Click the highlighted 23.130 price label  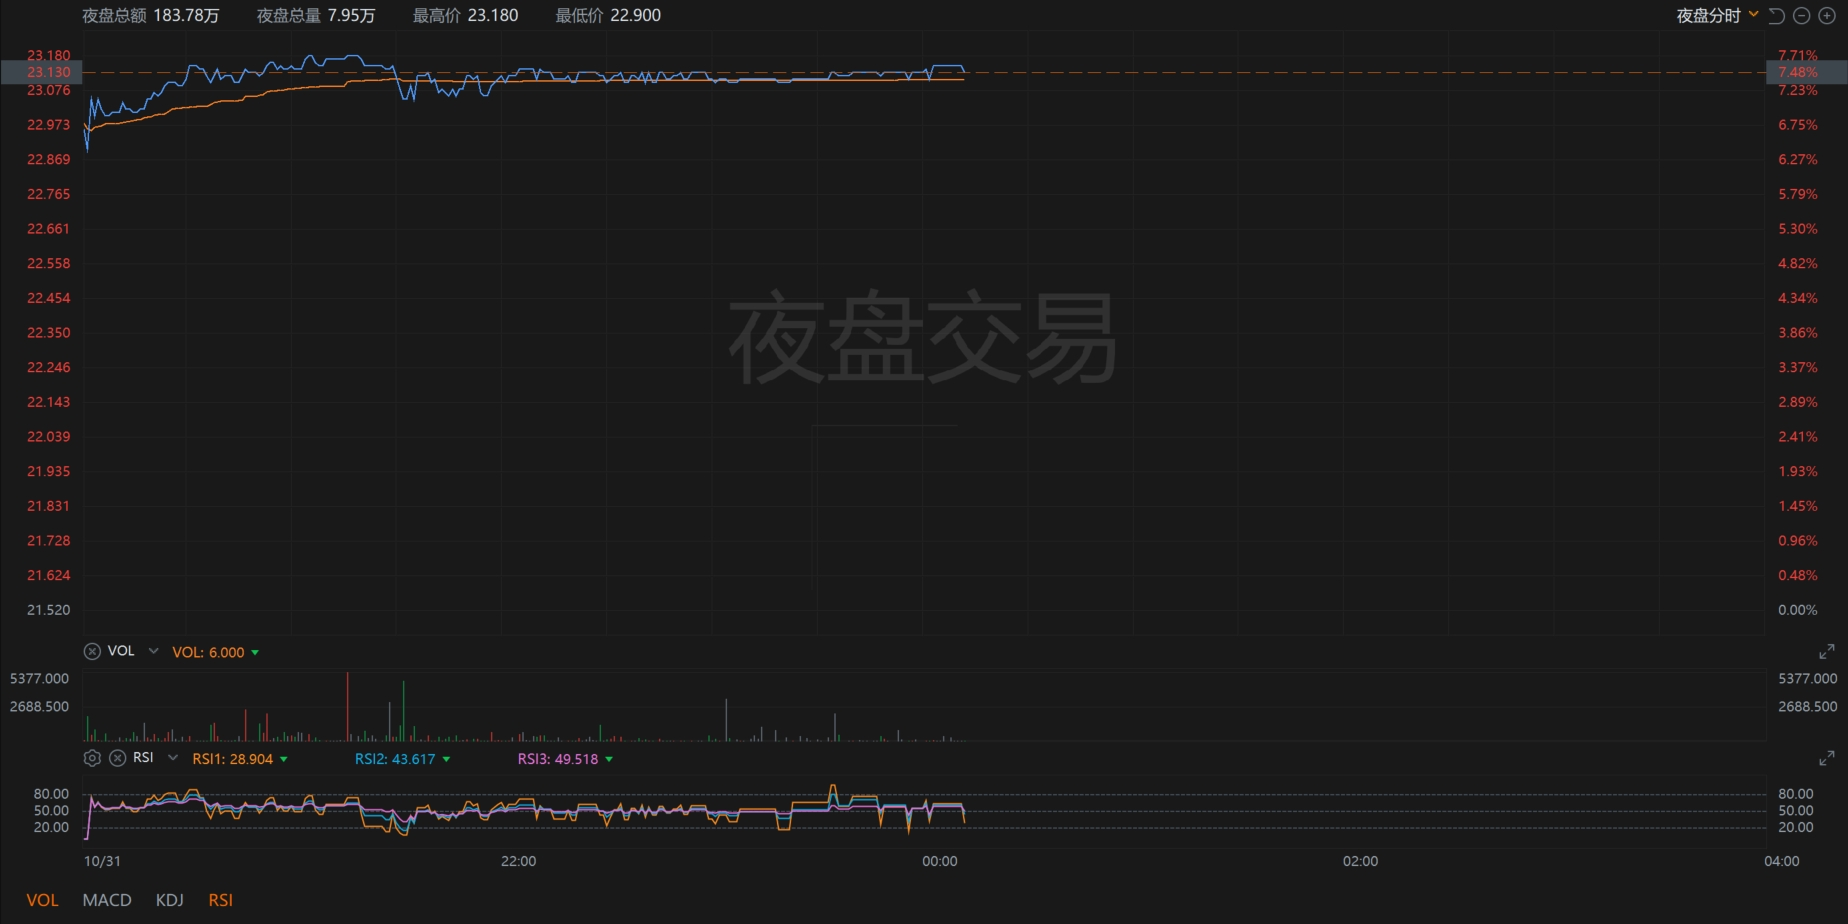42,72
